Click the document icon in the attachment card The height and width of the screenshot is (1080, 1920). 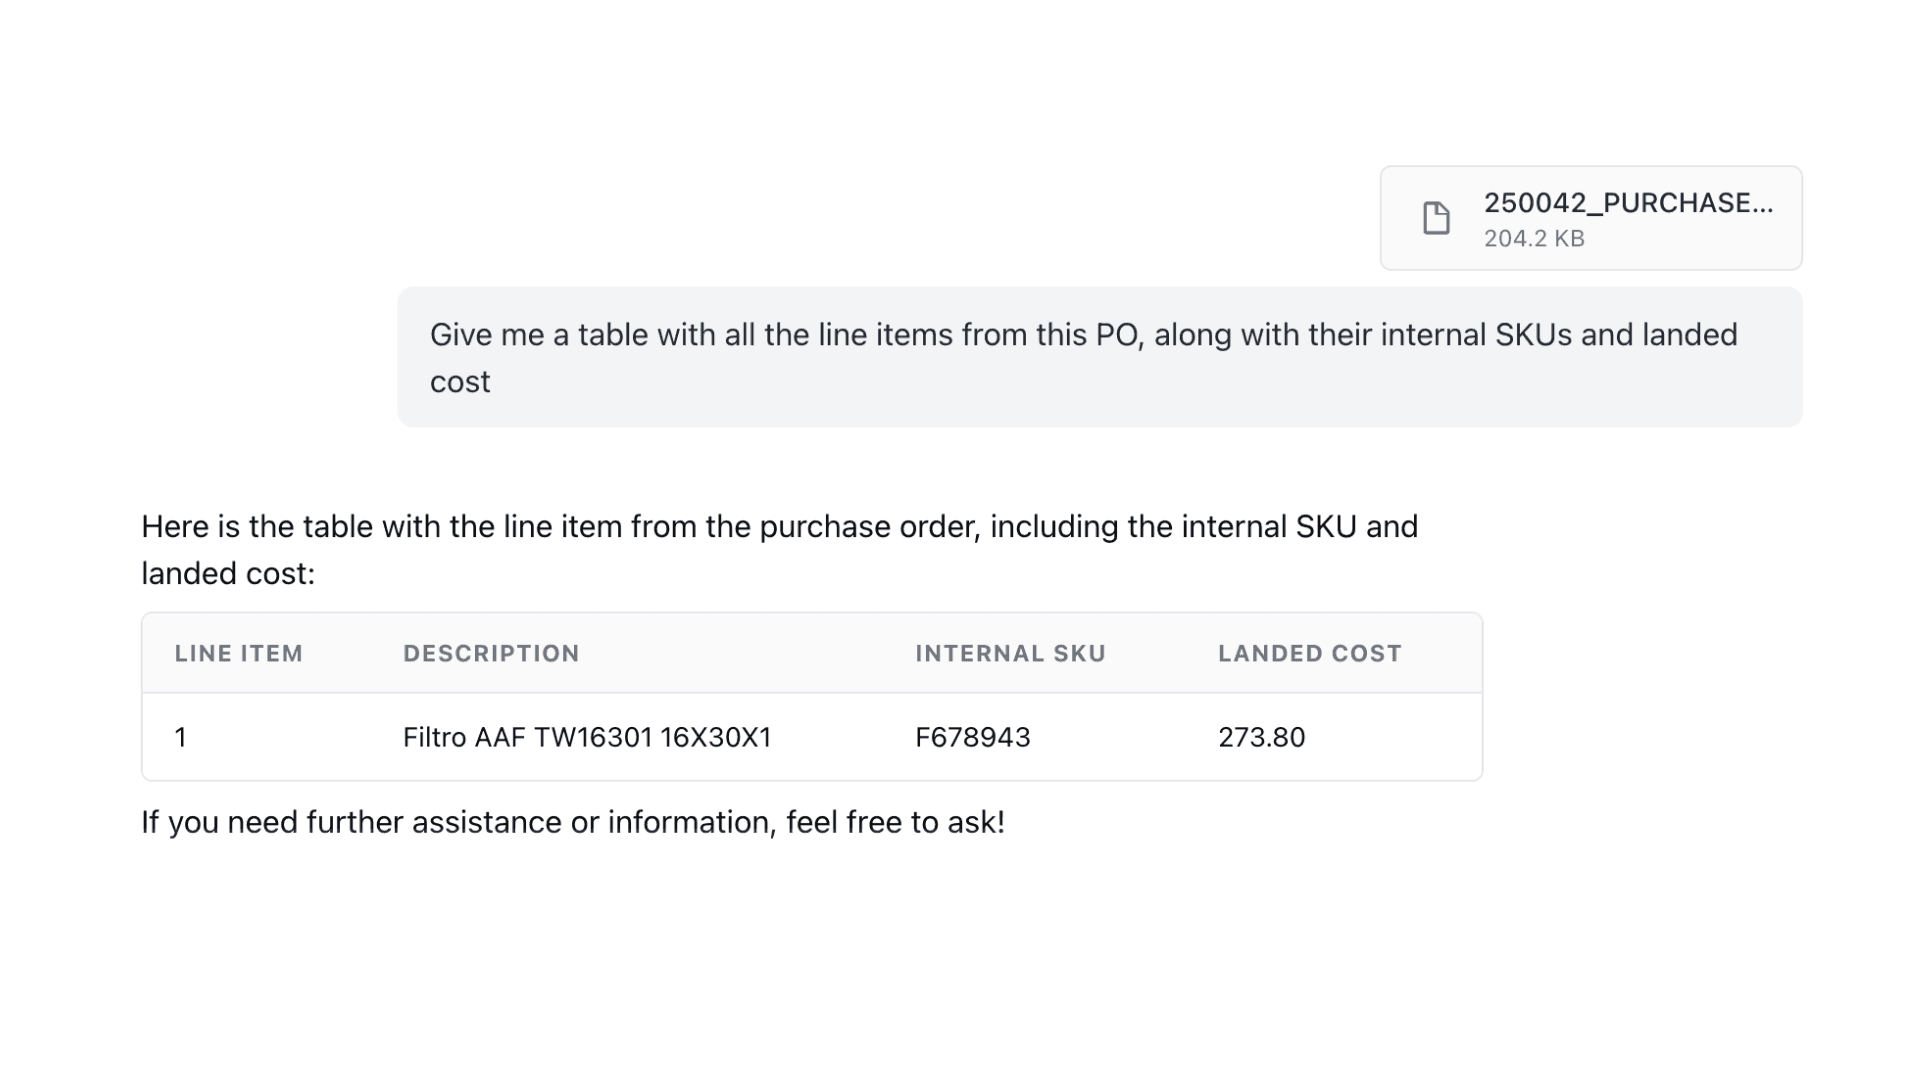click(1436, 218)
